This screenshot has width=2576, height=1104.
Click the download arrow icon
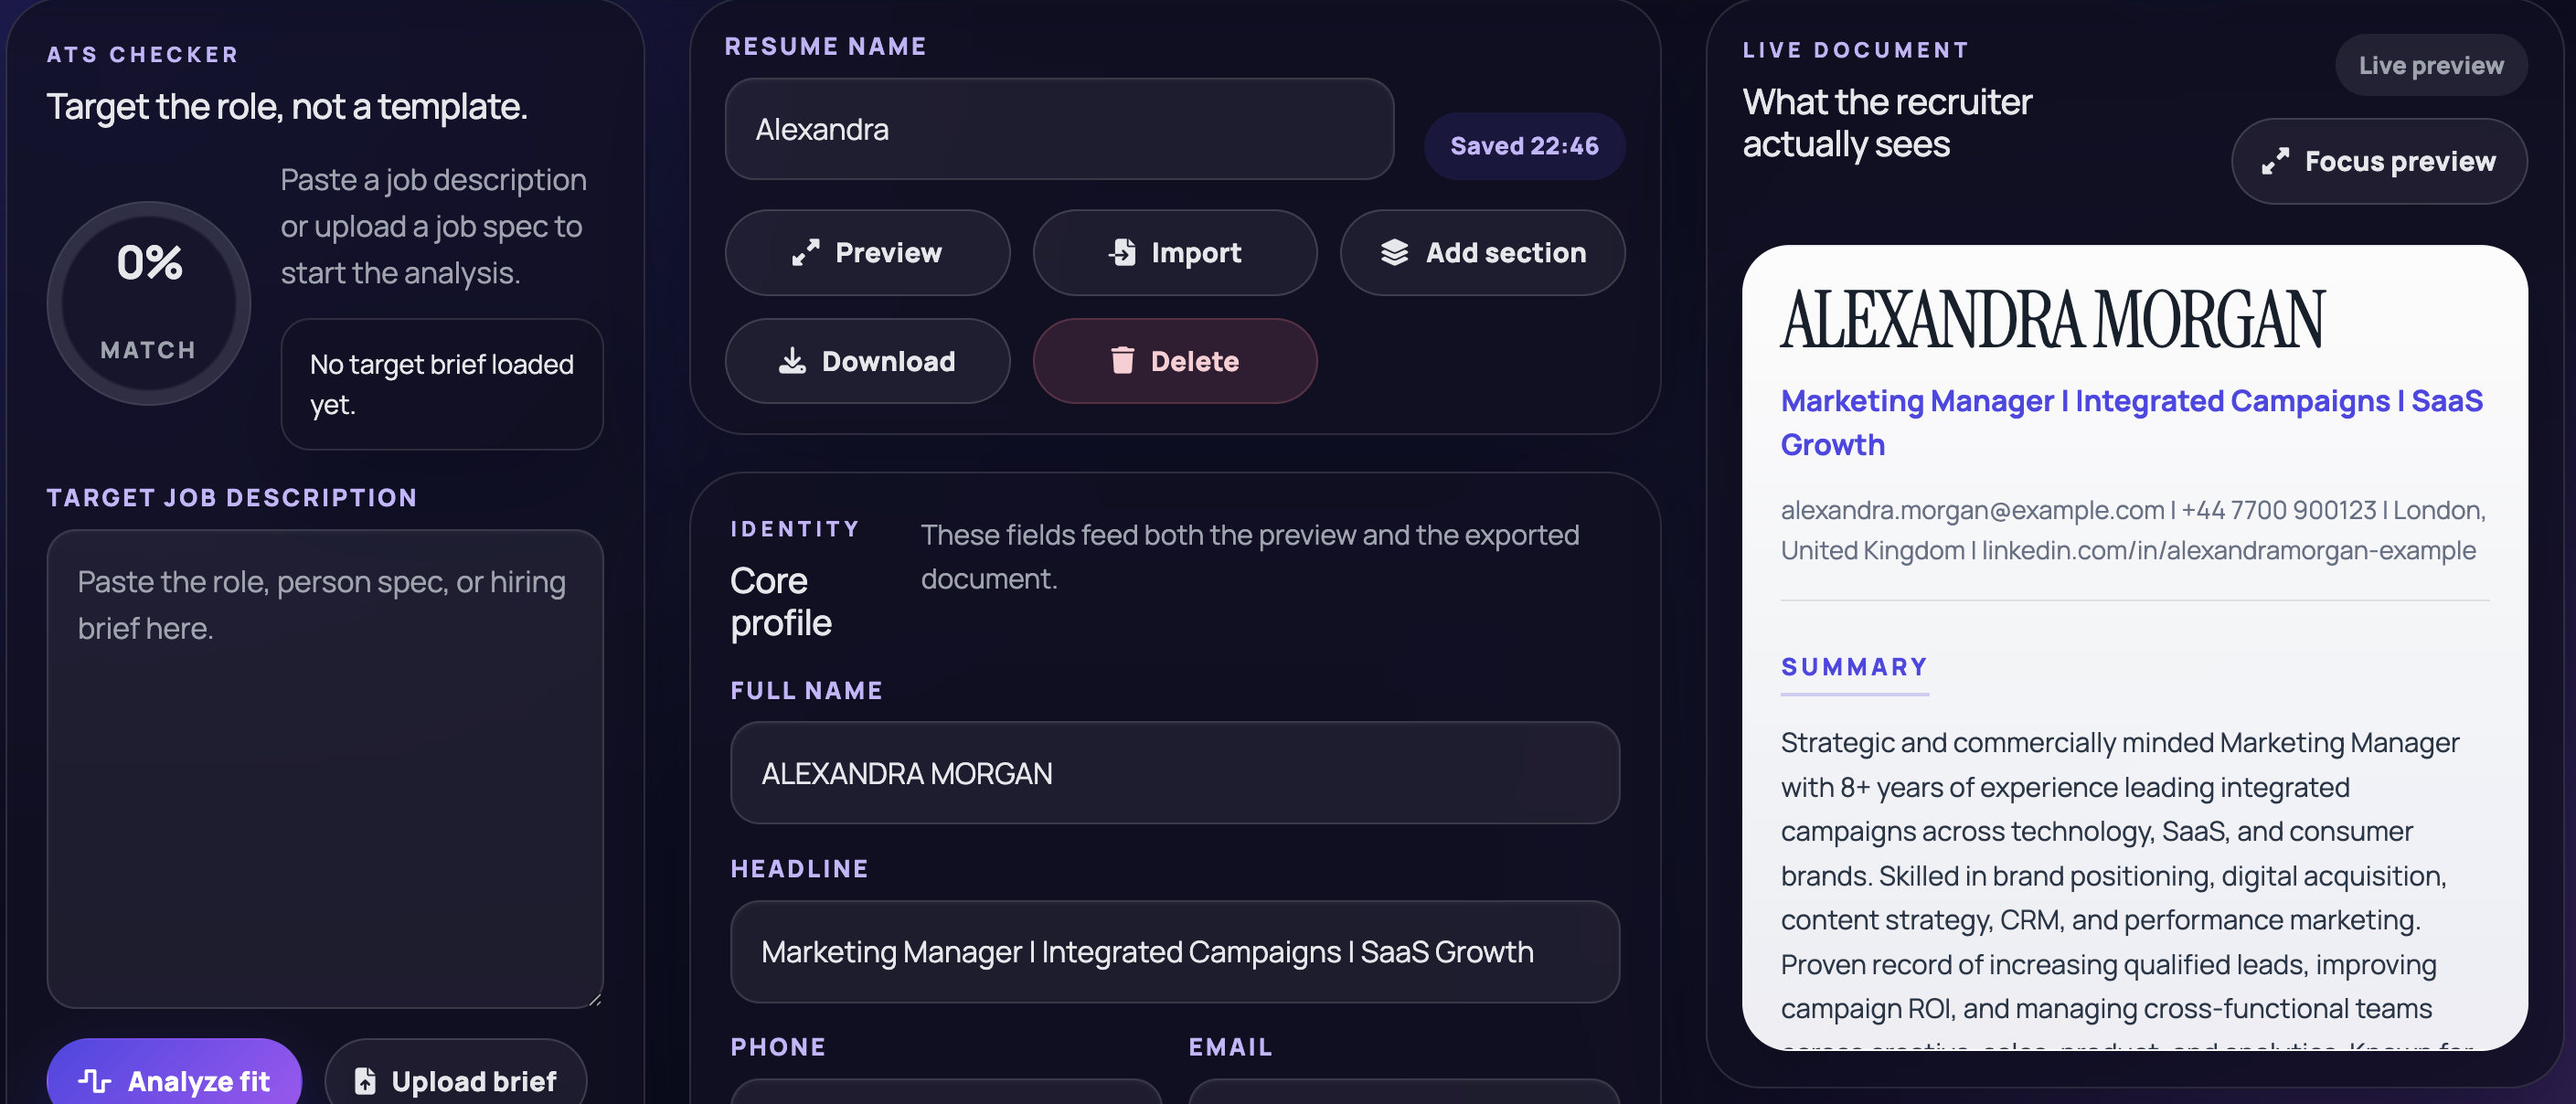(x=792, y=361)
